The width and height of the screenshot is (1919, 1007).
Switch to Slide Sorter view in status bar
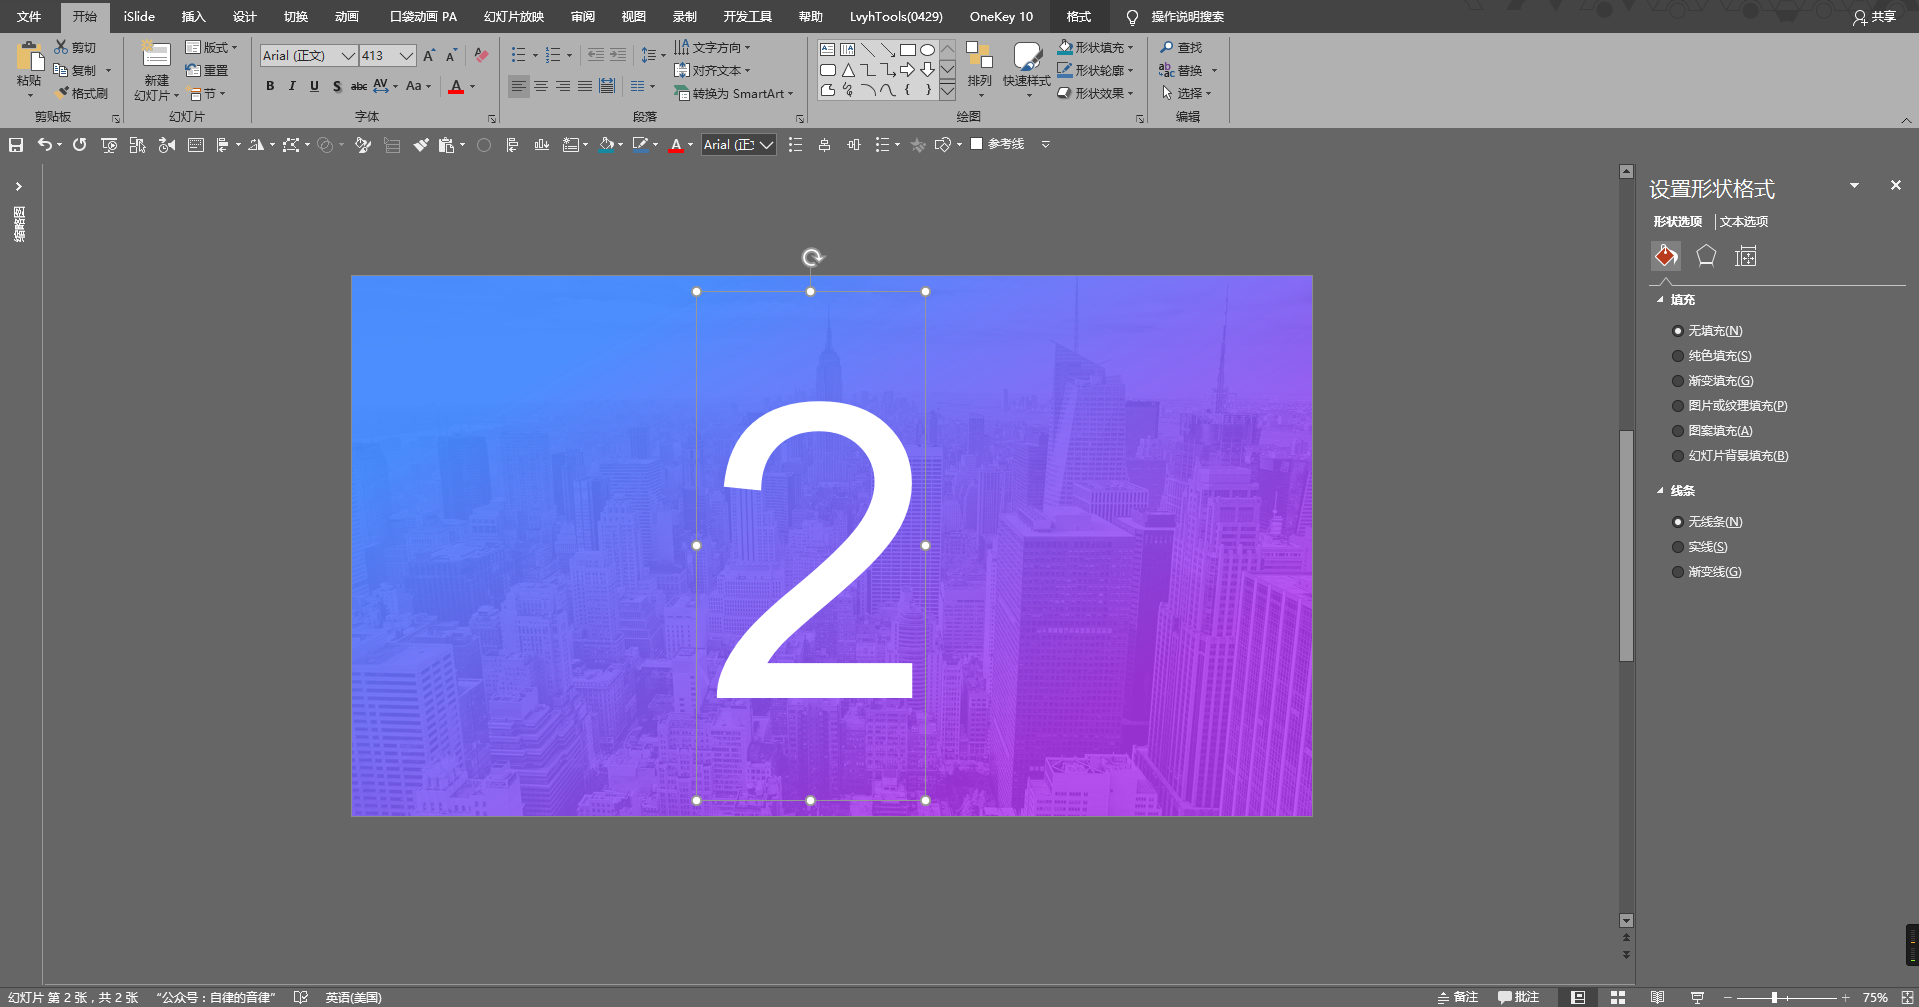(x=1617, y=997)
